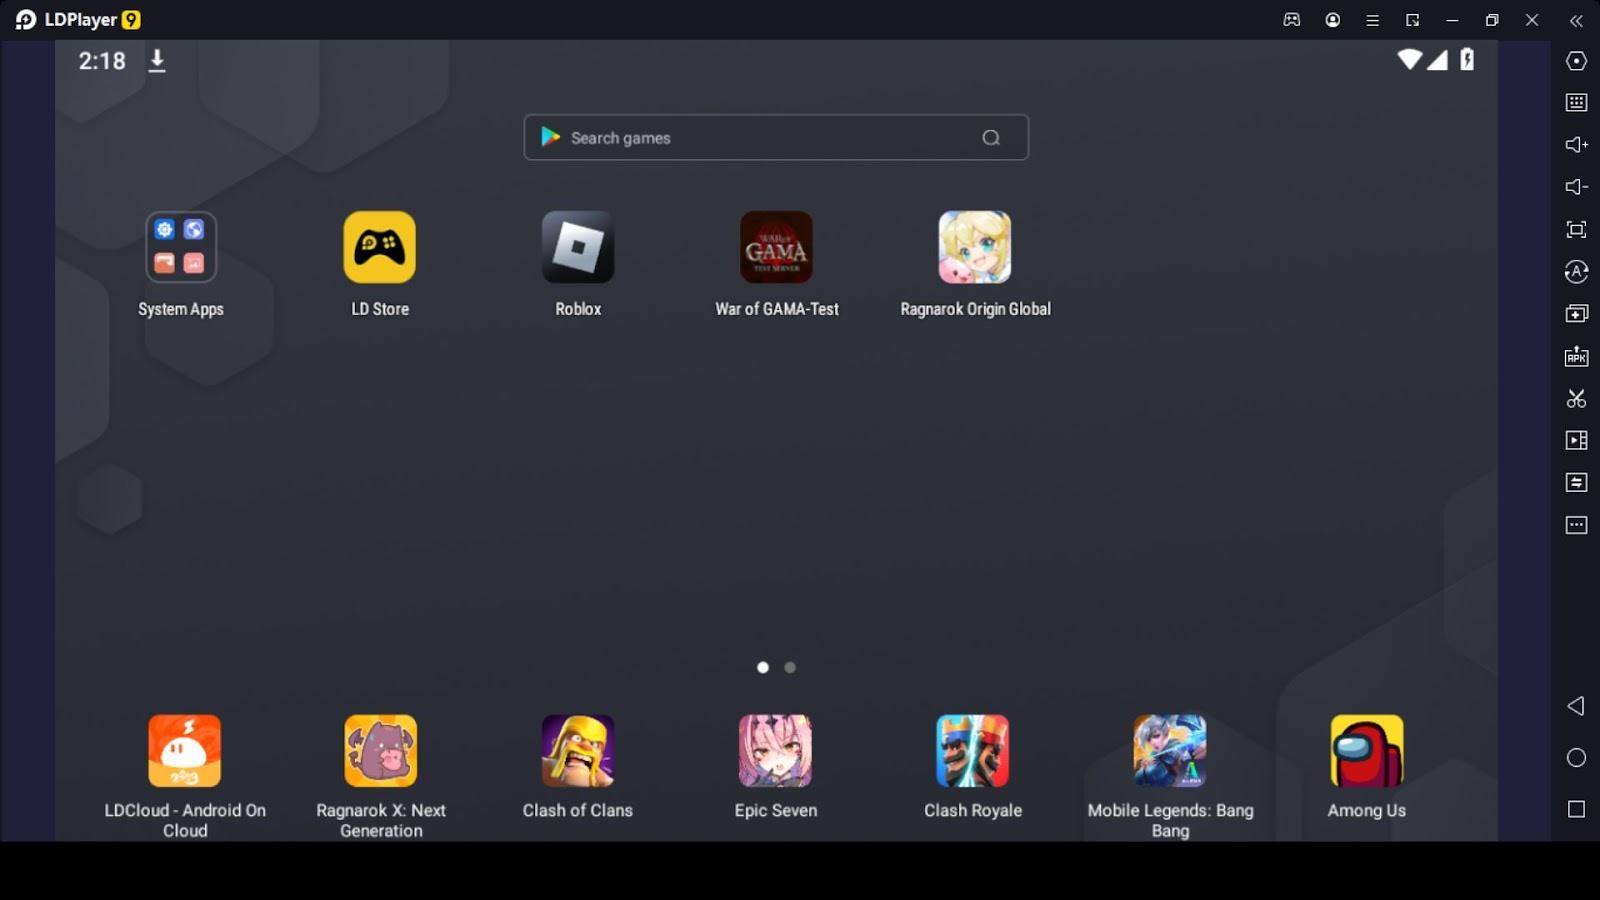The image size is (1600, 900).
Task: Open Mobile Legends: Bang Bang
Action: click(x=1170, y=751)
